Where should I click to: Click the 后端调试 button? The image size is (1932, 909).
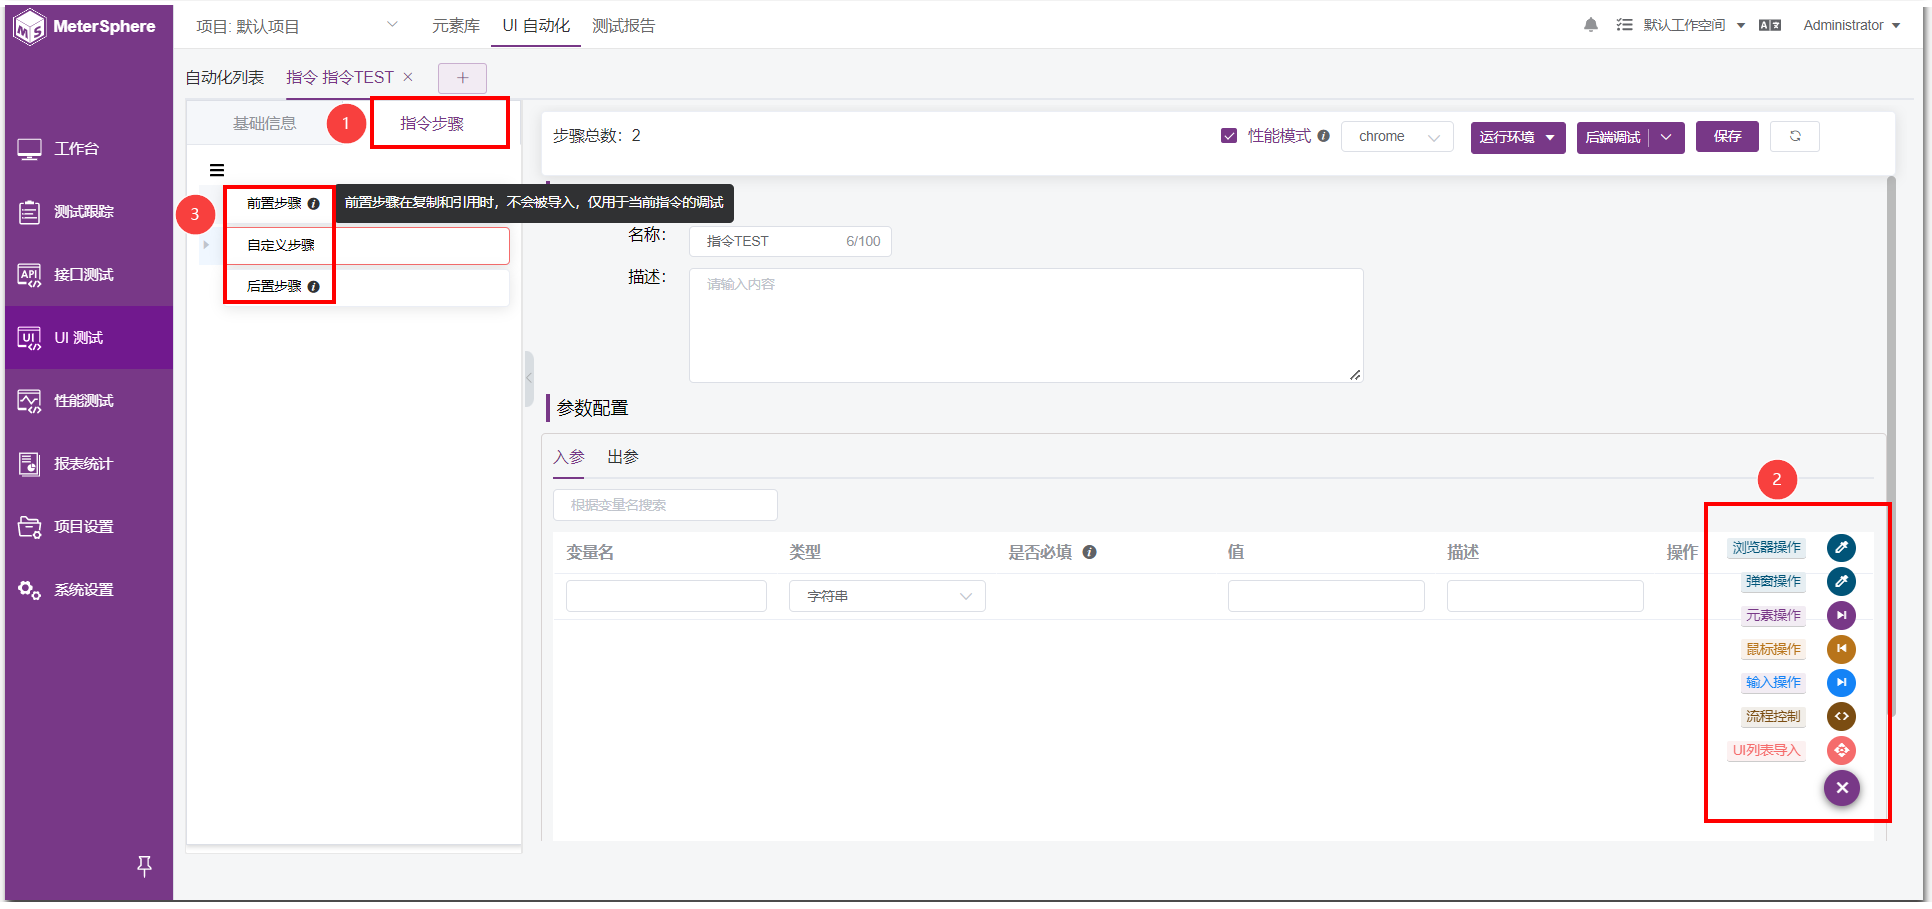pos(1613,138)
